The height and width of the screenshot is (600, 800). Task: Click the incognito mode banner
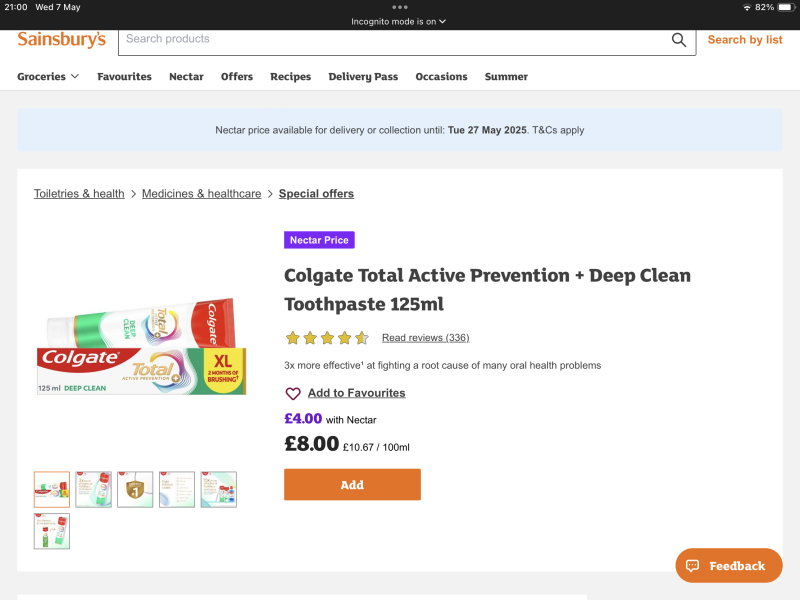point(399,20)
